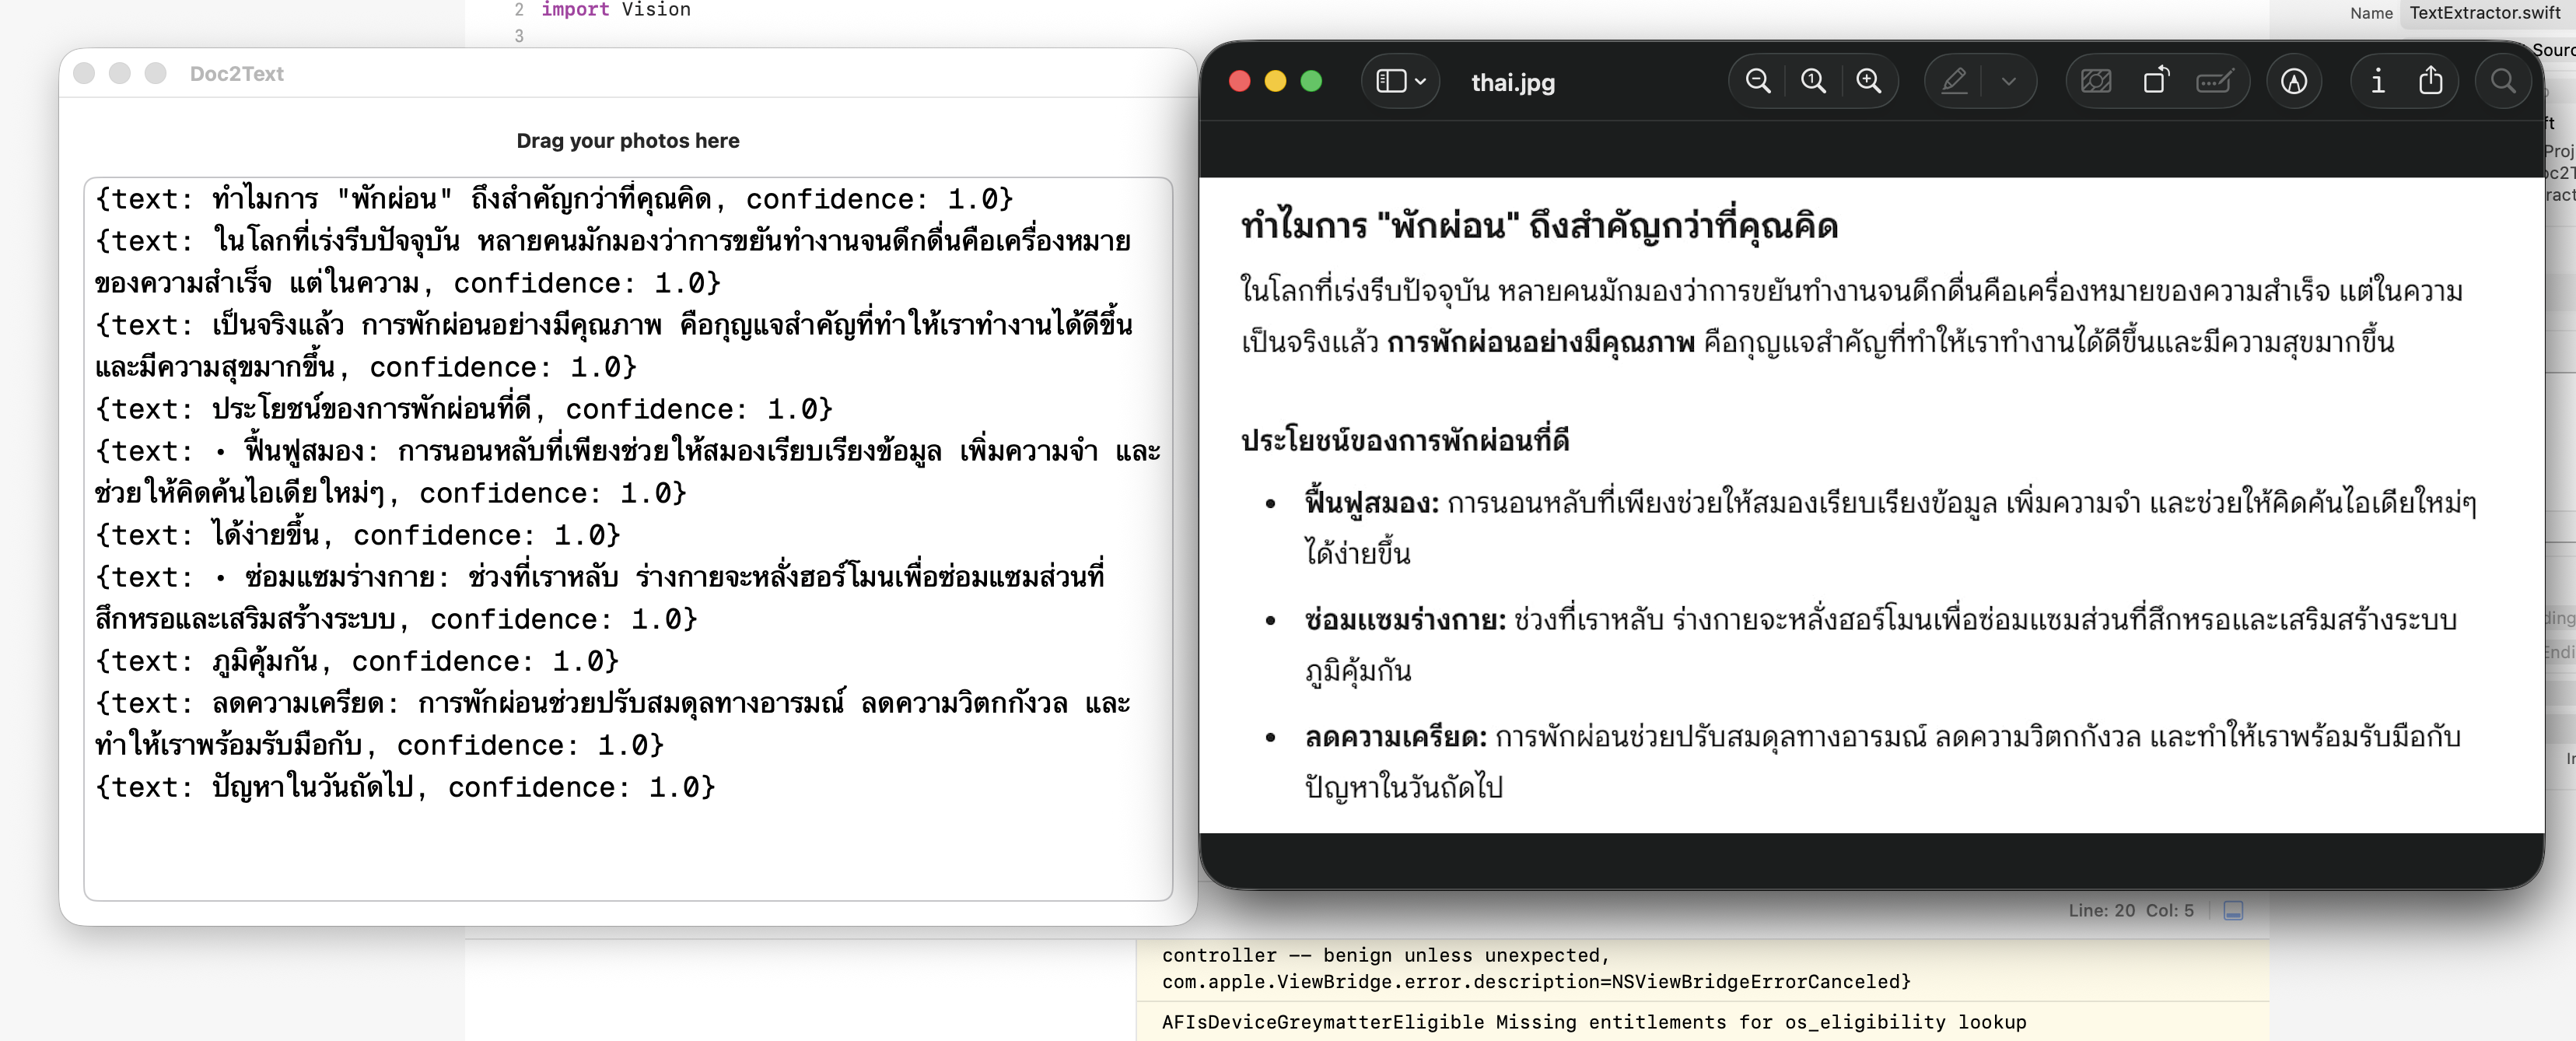2576x1041 pixels.
Task: Zoom in on the image
Action: tap(1868, 81)
